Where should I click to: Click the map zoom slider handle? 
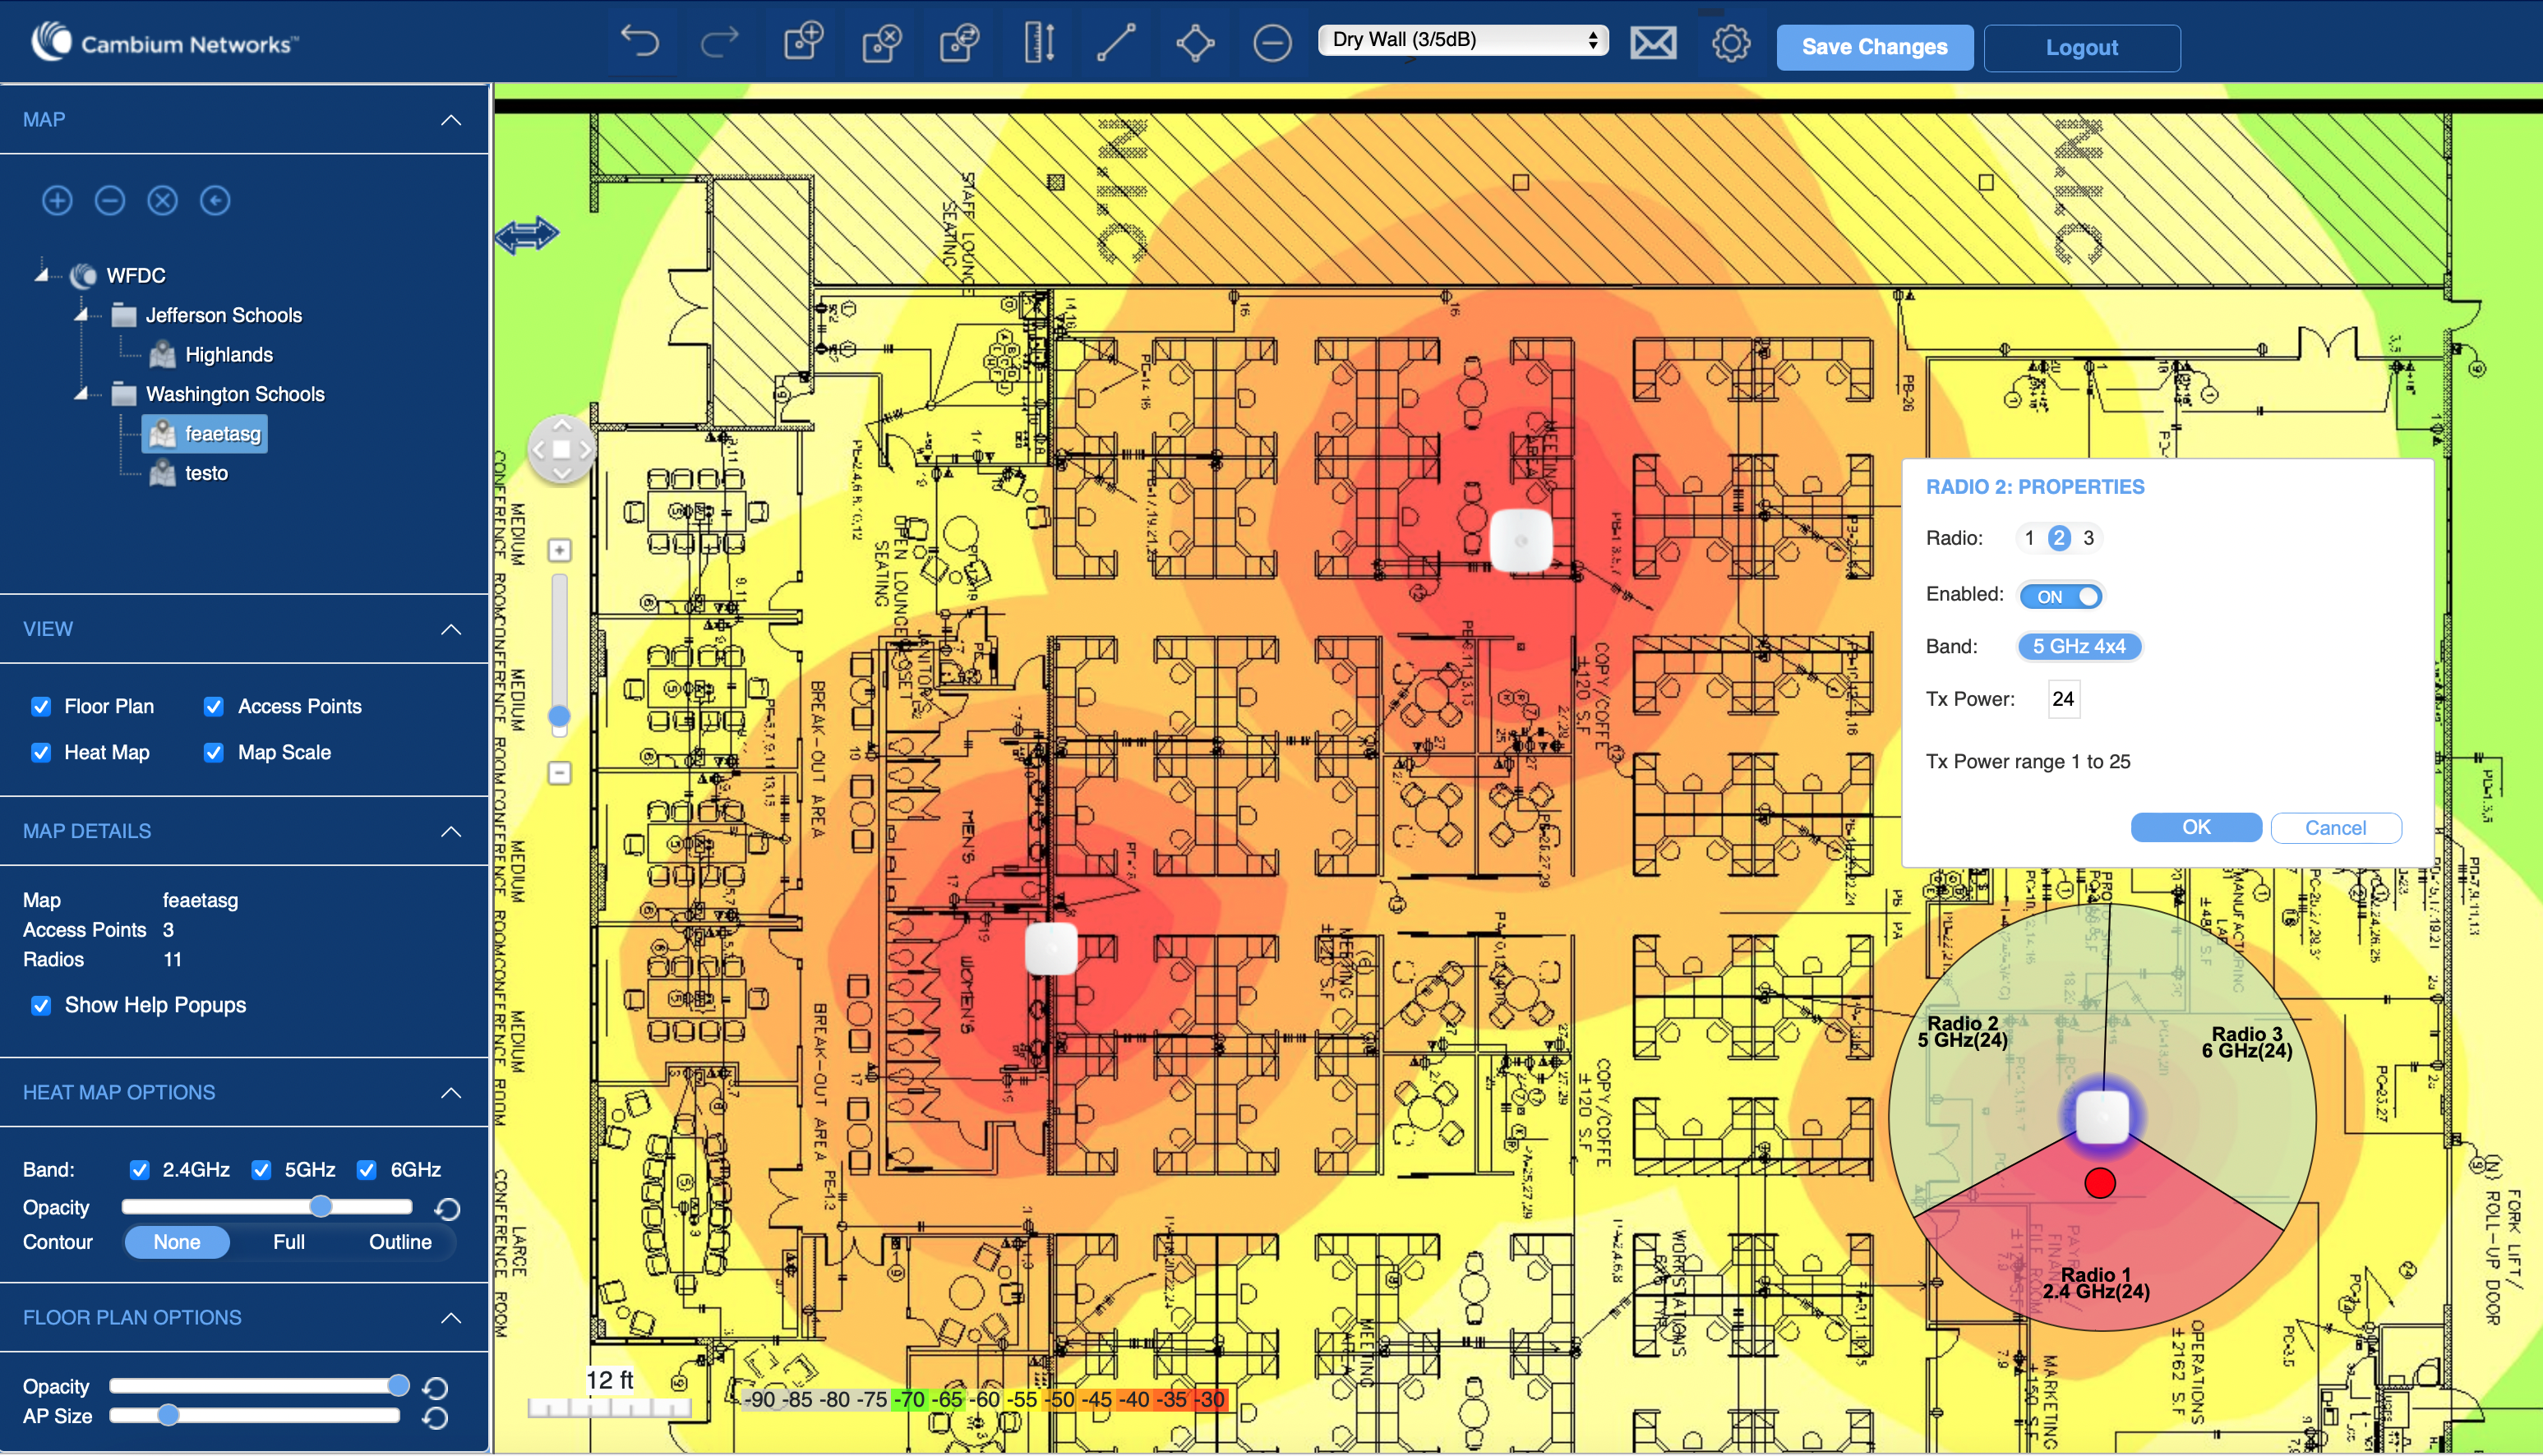[x=560, y=716]
